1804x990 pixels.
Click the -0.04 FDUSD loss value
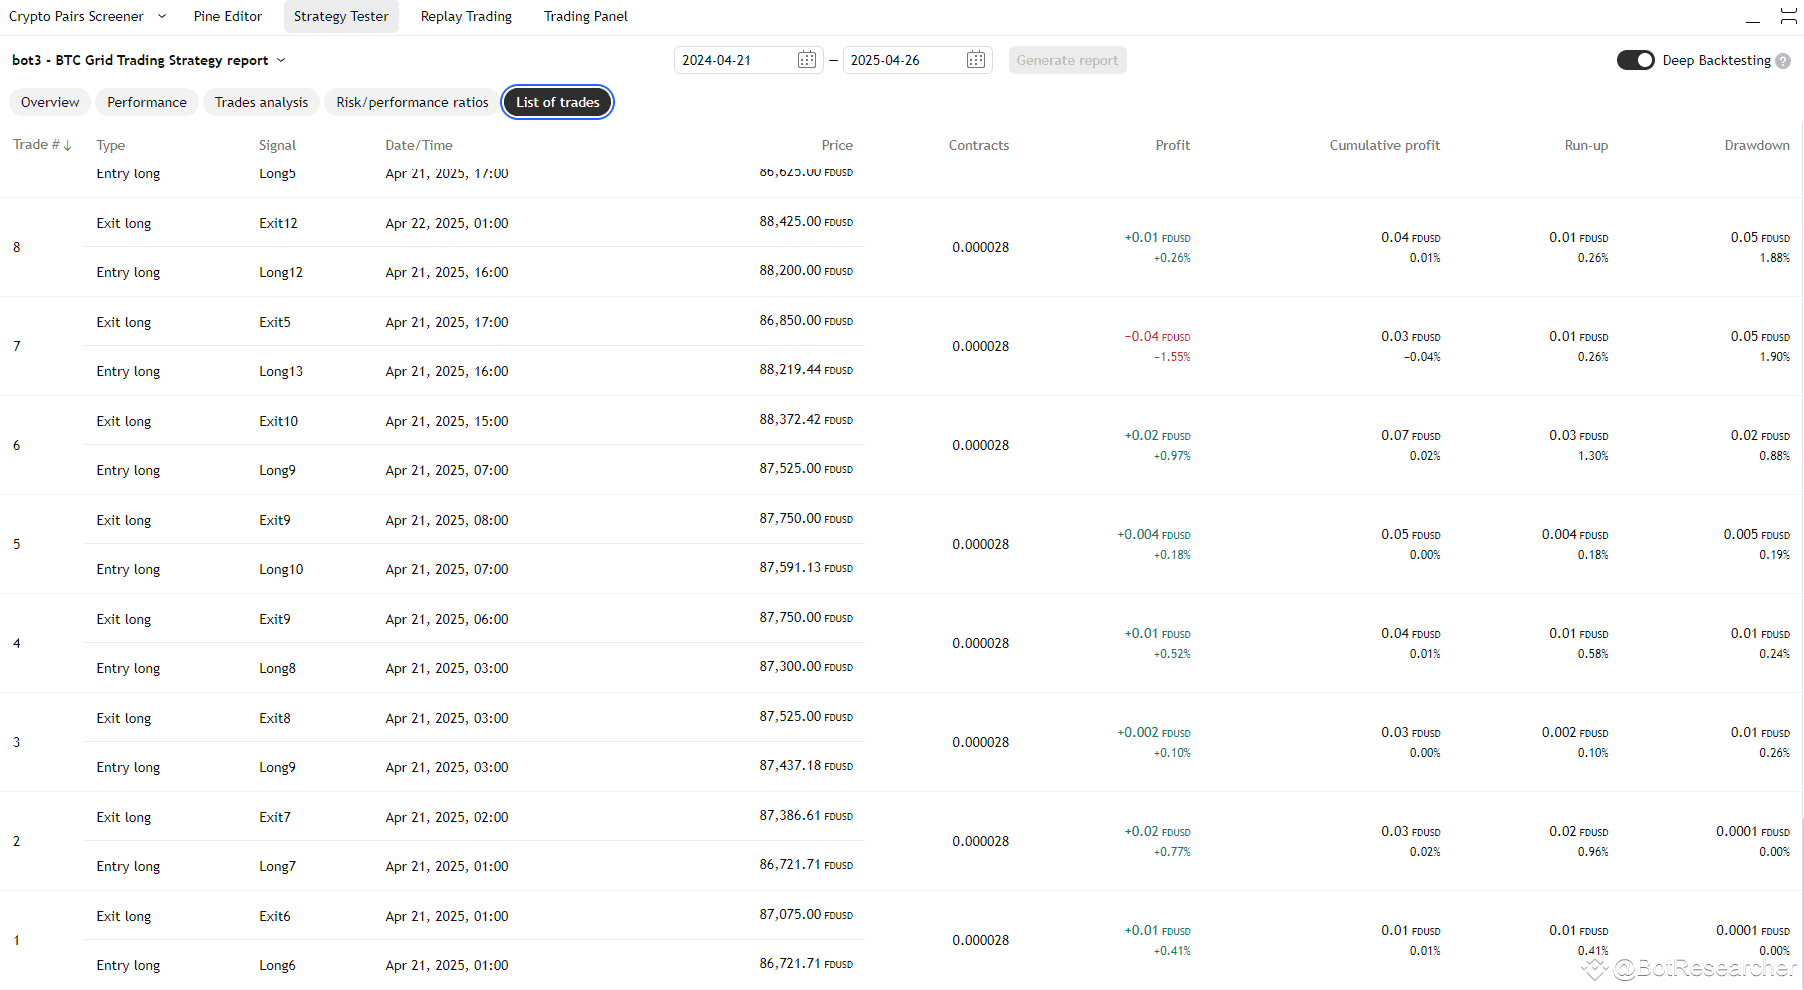1157,337
